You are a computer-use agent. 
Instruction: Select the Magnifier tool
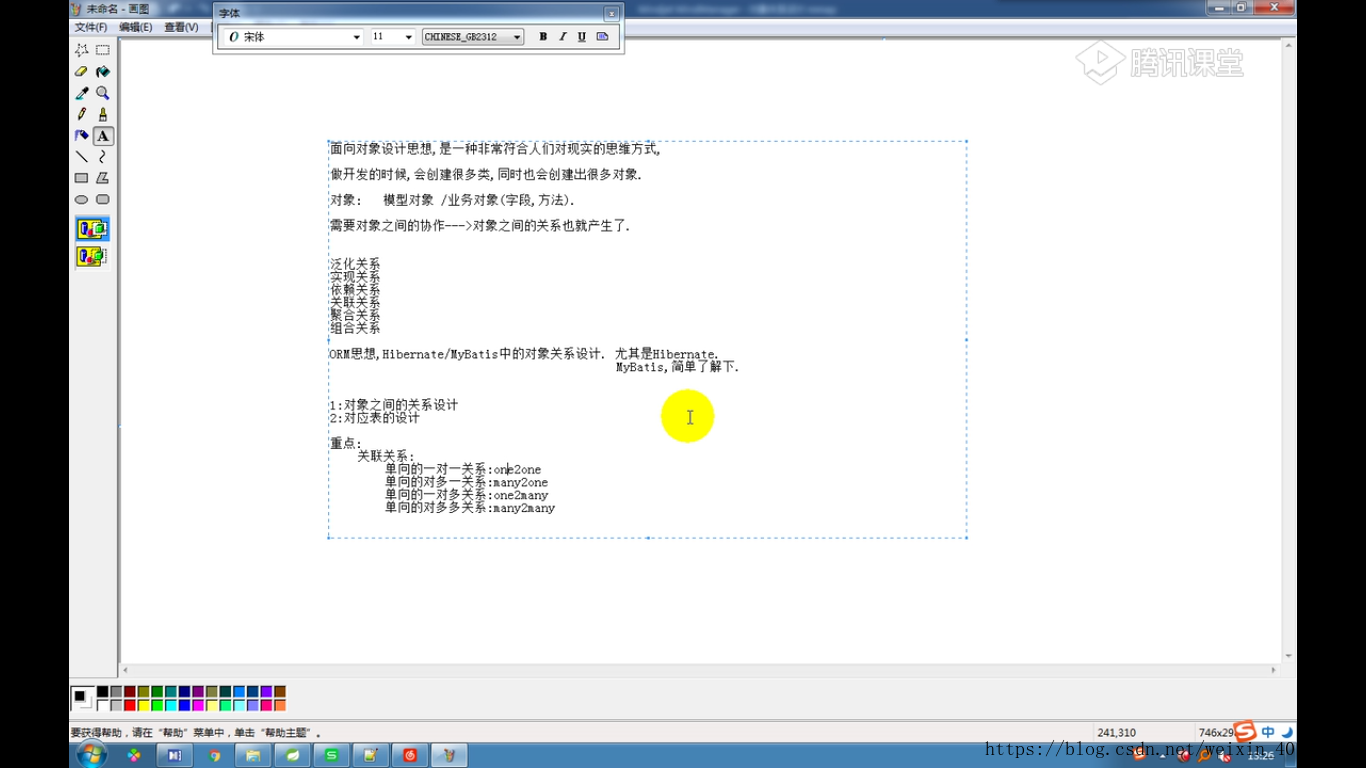click(x=103, y=93)
